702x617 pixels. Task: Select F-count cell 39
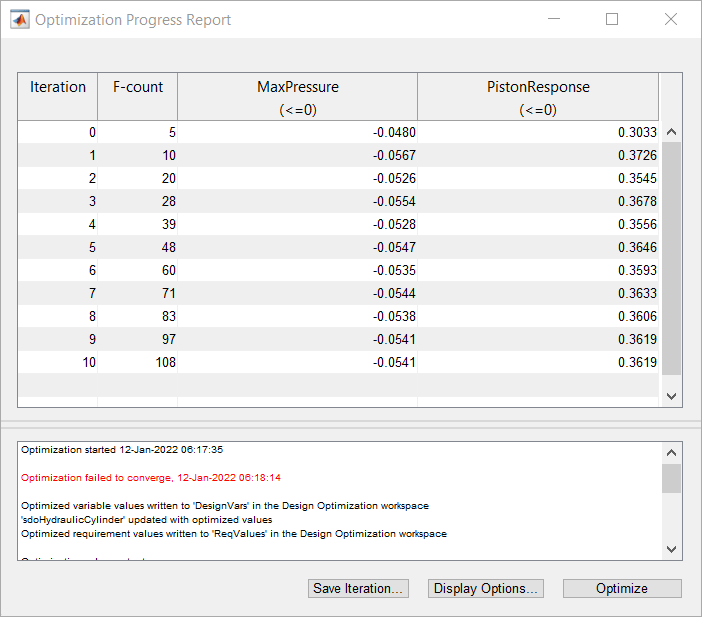[x=137, y=224]
